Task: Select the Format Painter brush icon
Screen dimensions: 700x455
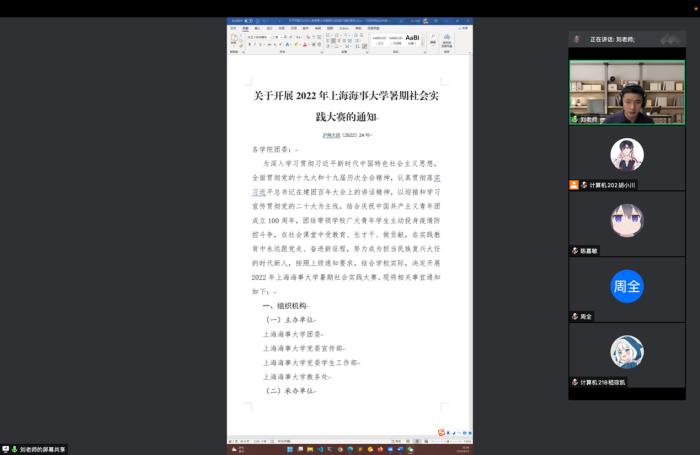Action: click(x=241, y=46)
